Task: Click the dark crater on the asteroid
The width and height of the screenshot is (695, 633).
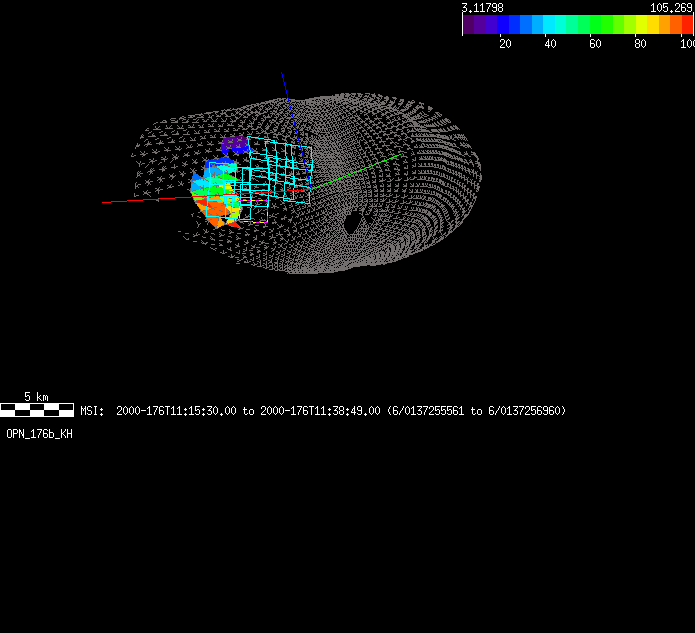Action: pos(352,222)
